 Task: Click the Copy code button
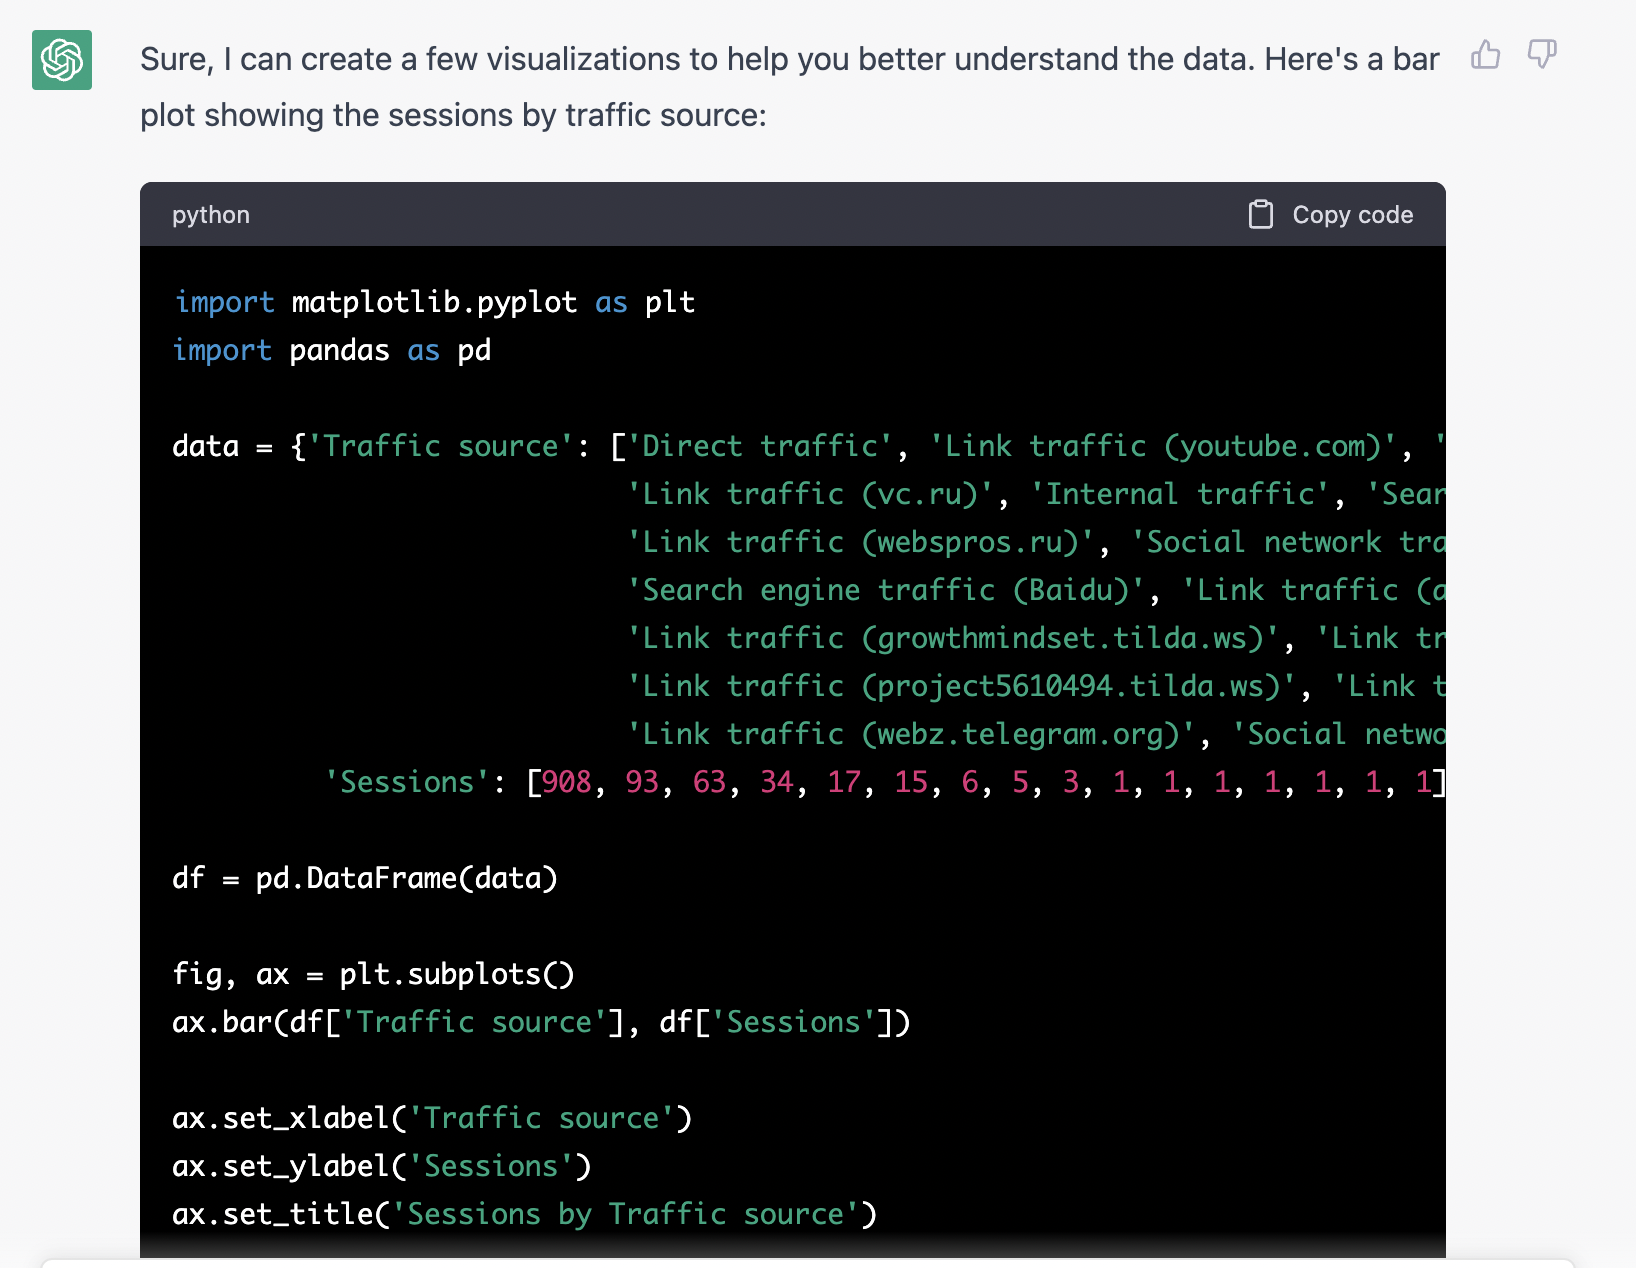point(1331,214)
